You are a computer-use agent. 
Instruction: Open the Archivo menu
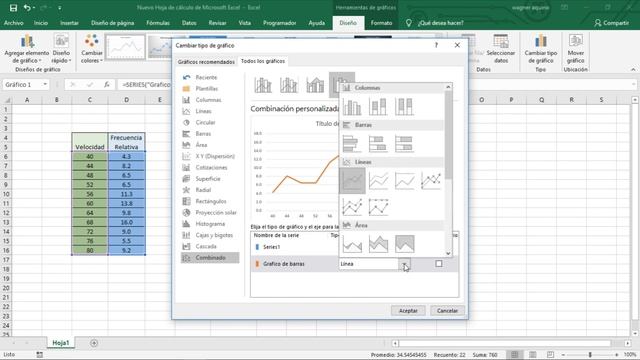tap(13, 23)
